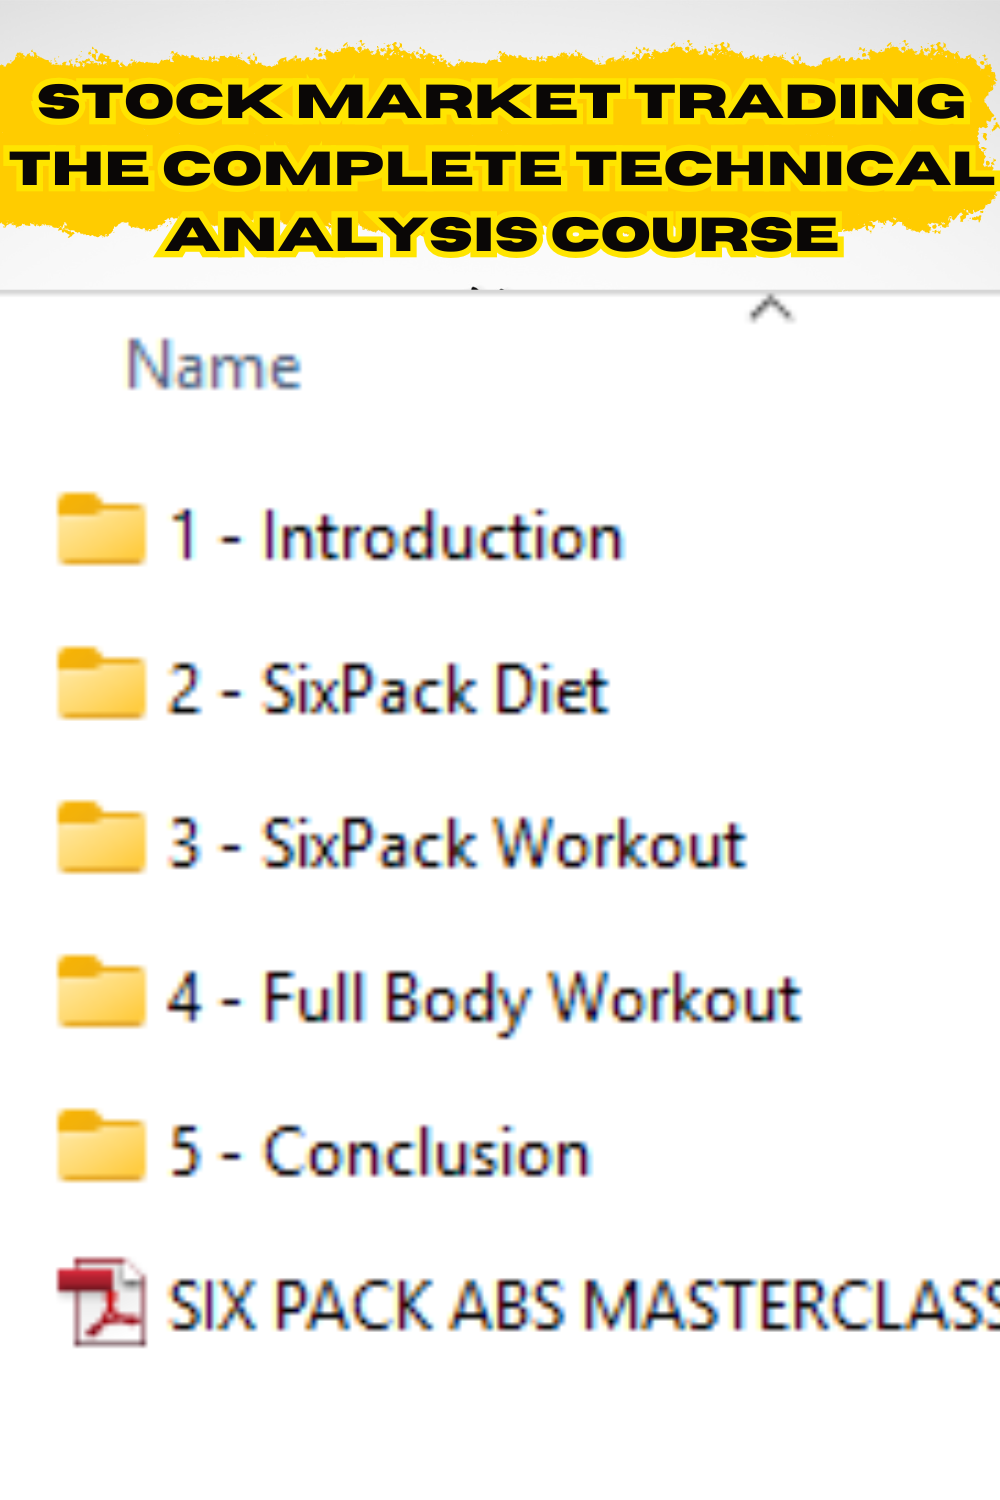The image size is (1000, 1500).
Task: Click the gray strip above the yellow banner
Action: (500, 22)
